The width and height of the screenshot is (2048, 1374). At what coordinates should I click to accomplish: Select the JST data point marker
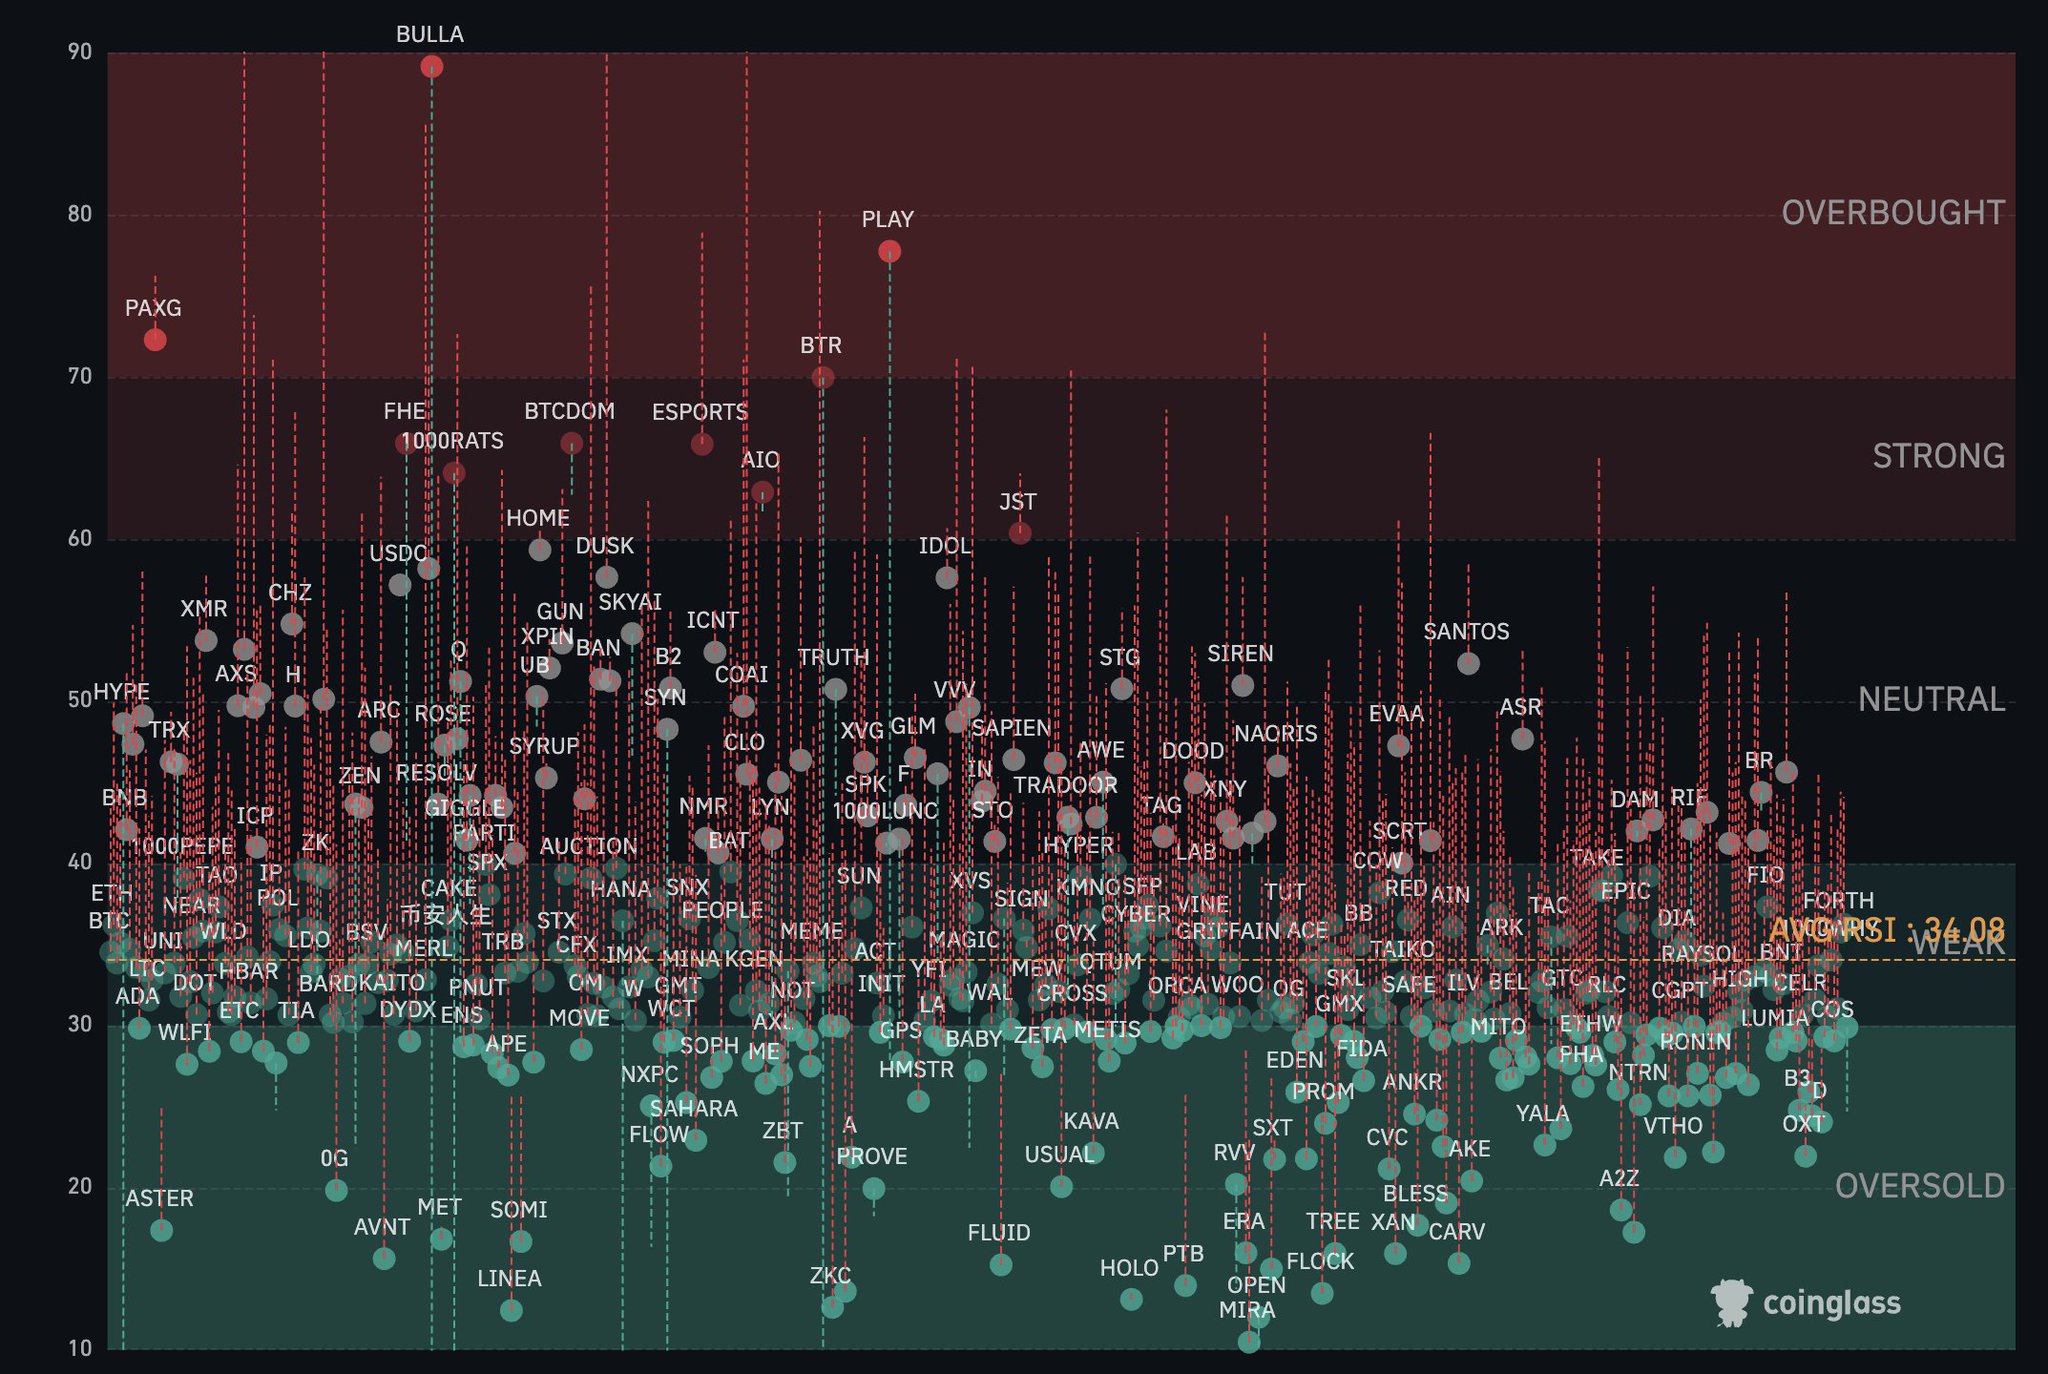[1020, 533]
